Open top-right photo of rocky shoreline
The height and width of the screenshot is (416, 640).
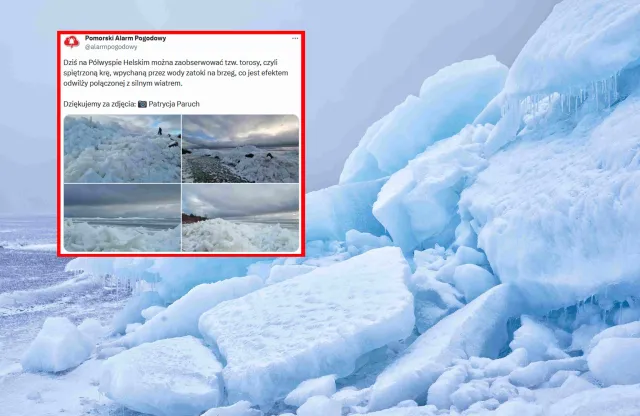coord(240,149)
